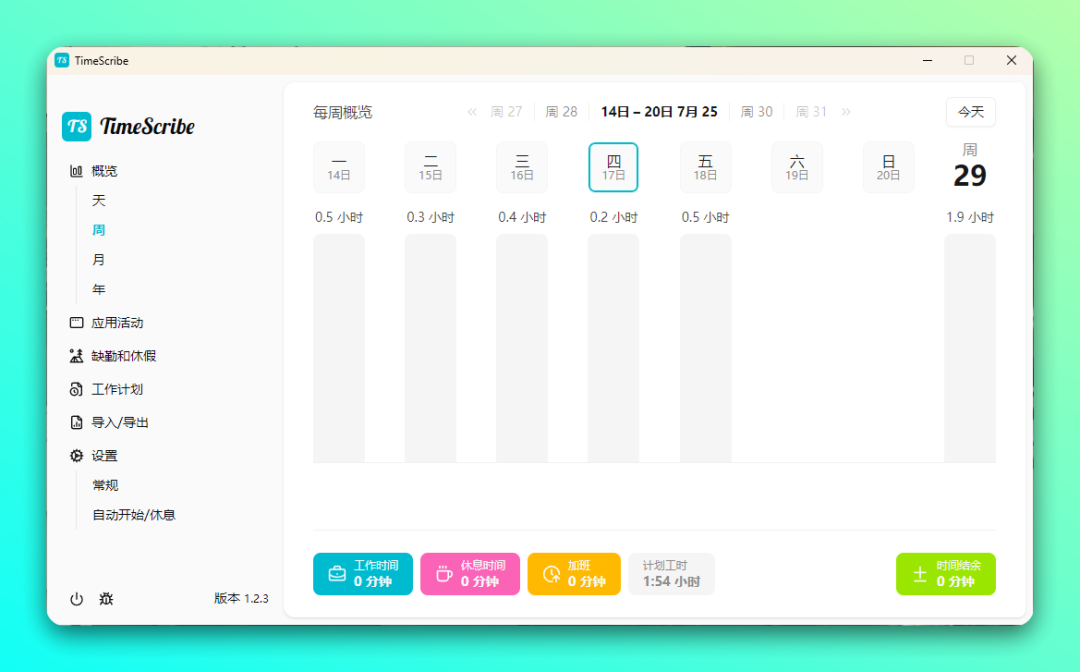Click the overview bar chart icon
The height and width of the screenshot is (672, 1080).
[76, 171]
